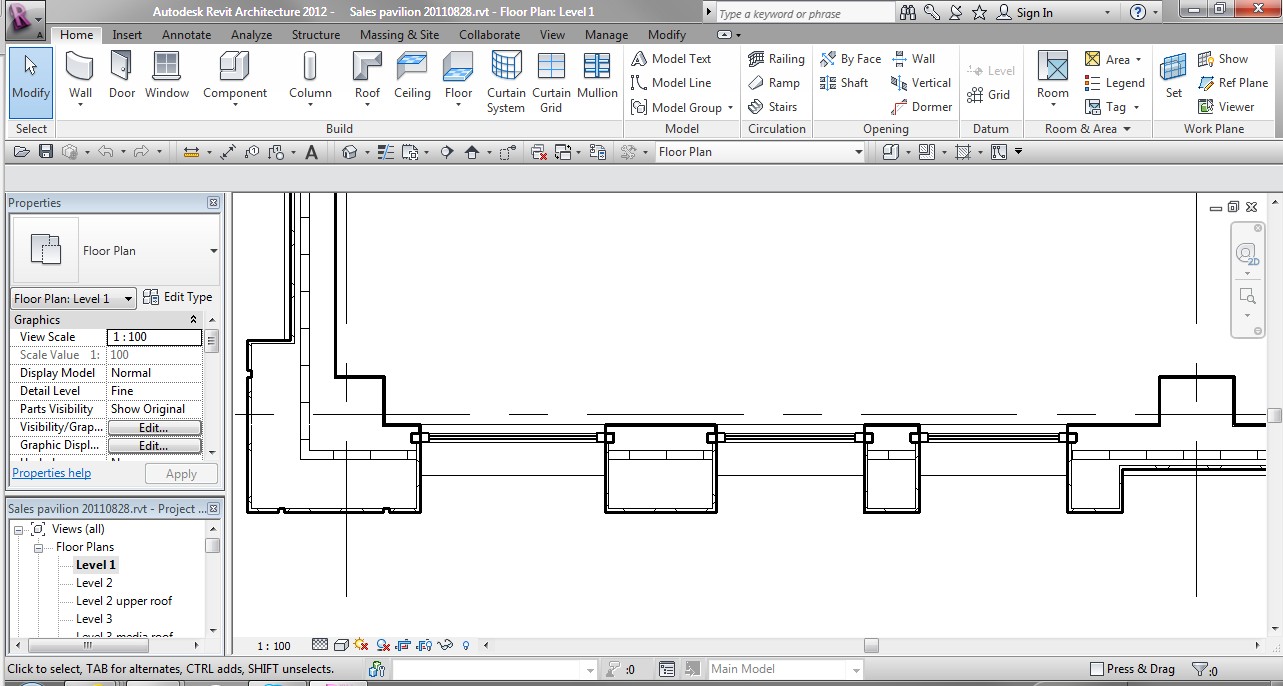
Task: Select the Curtain Grid tool
Action: 551,82
